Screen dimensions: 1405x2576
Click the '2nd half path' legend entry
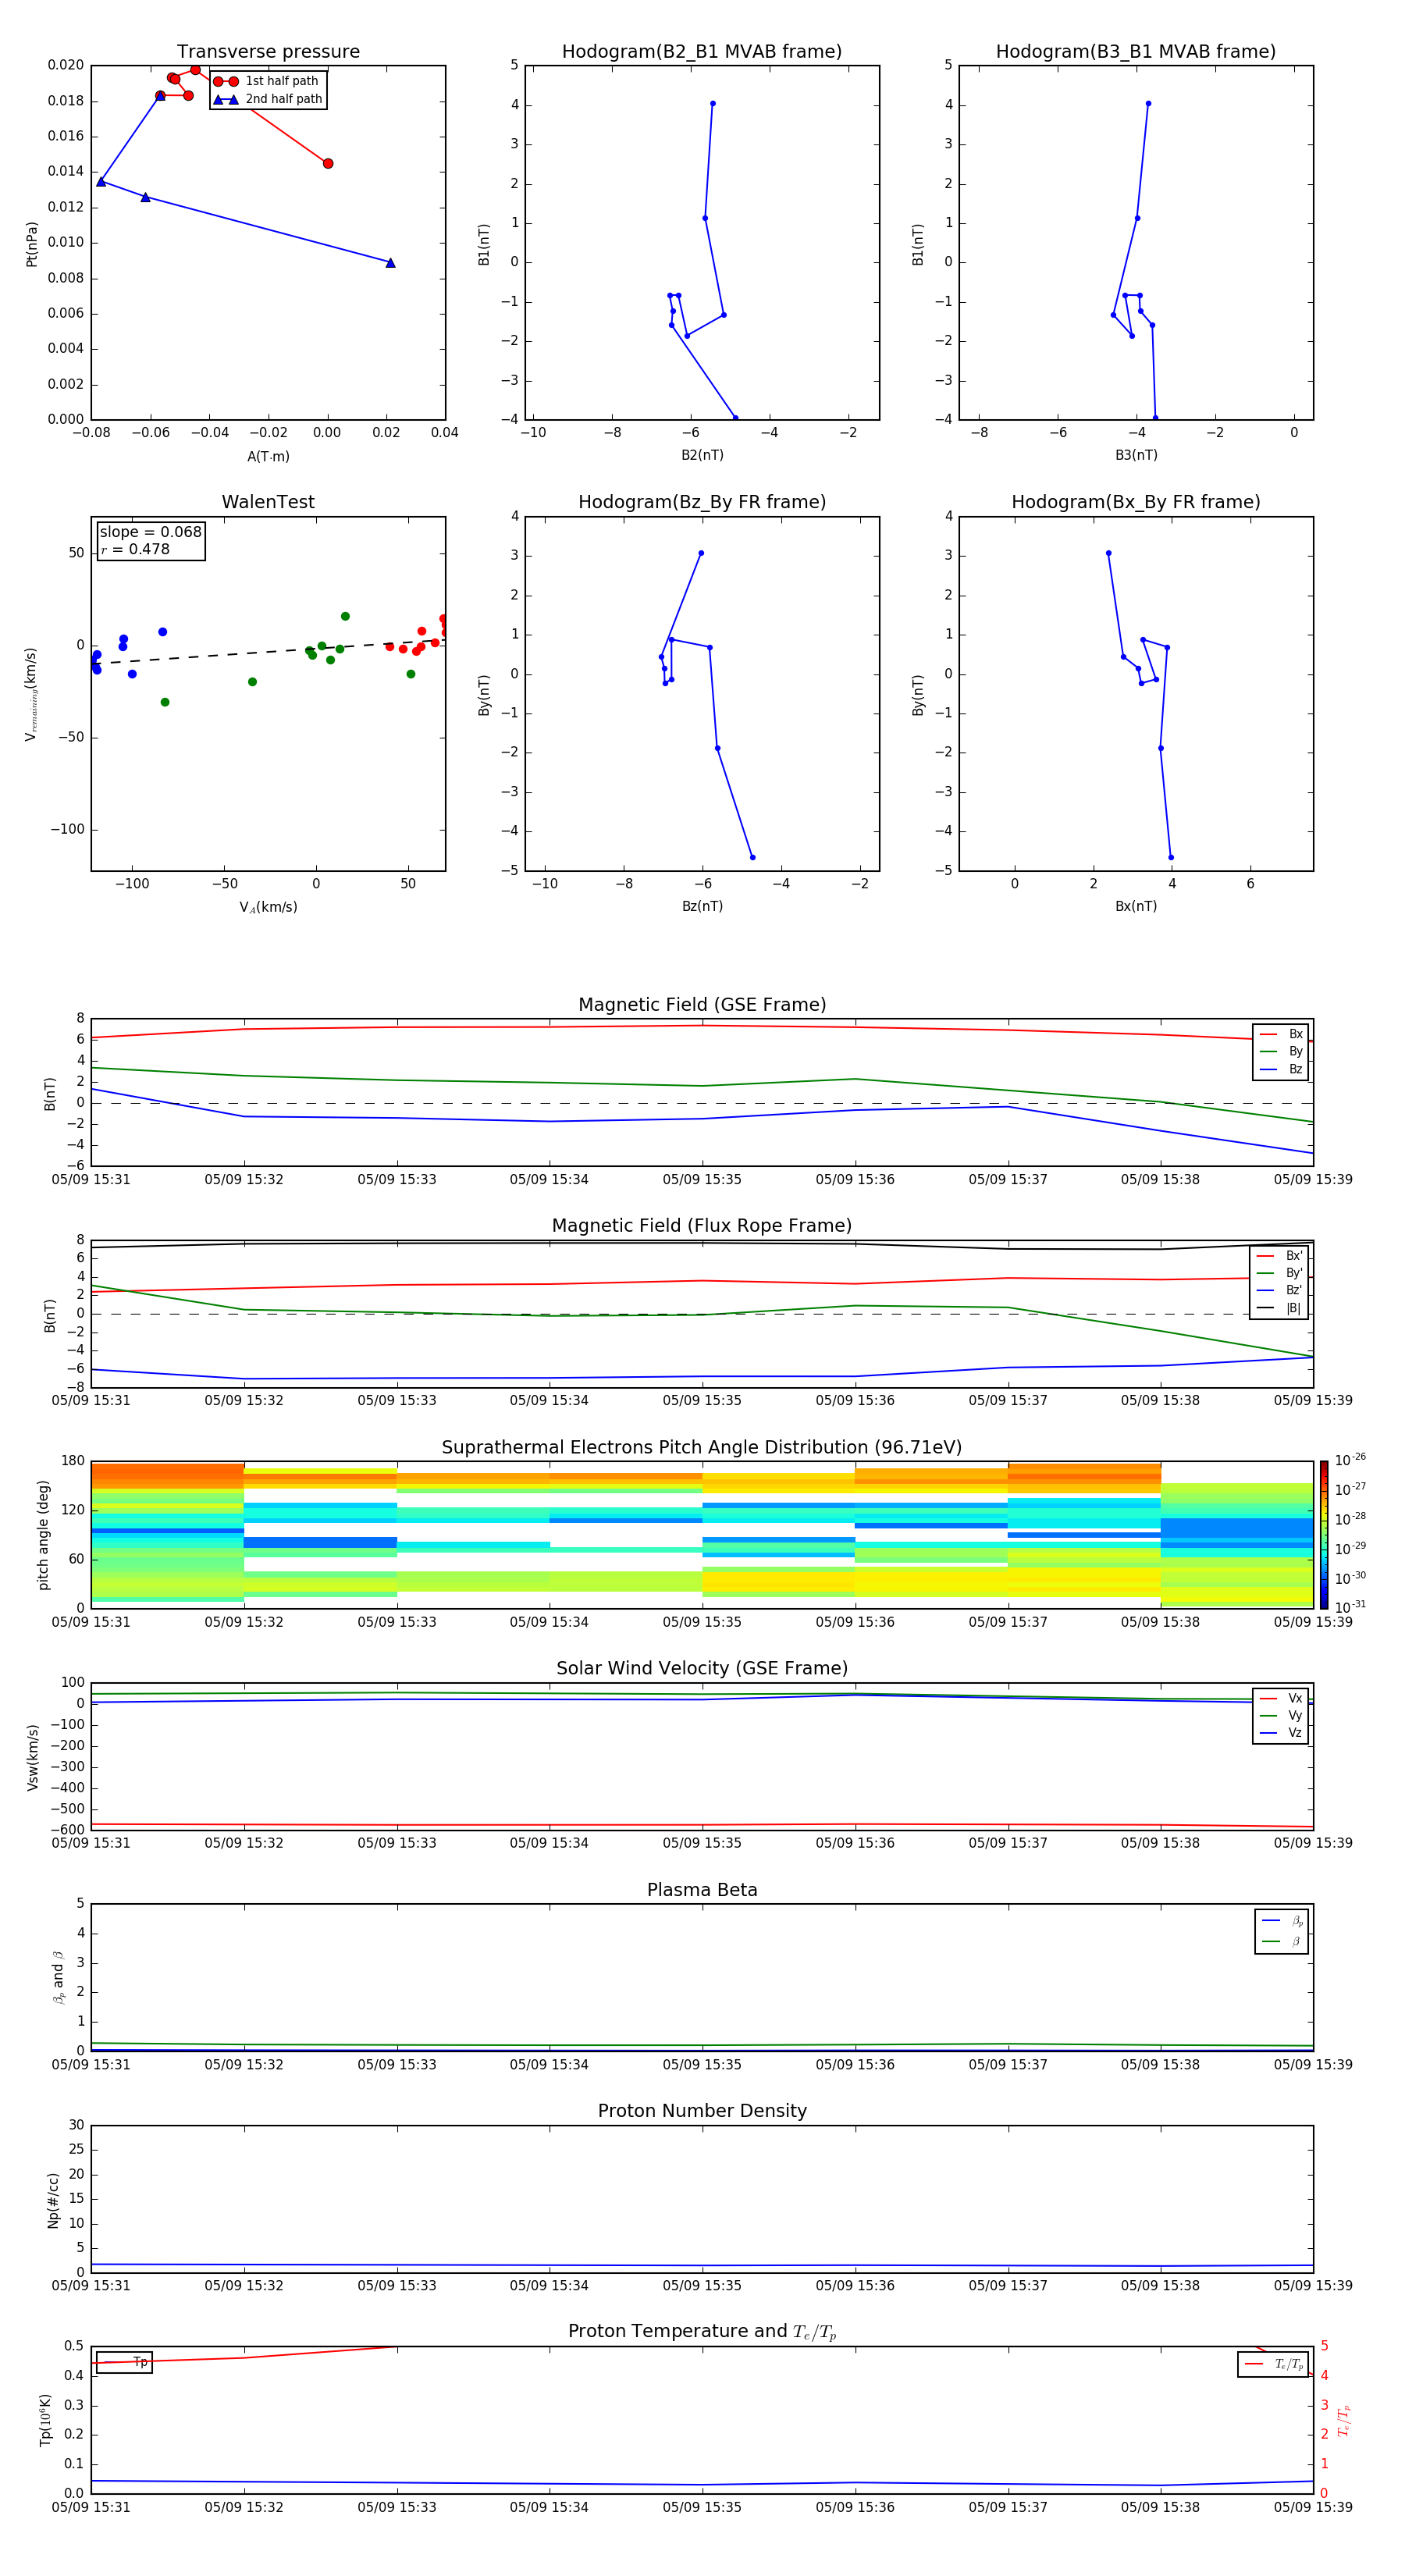tap(269, 99)
